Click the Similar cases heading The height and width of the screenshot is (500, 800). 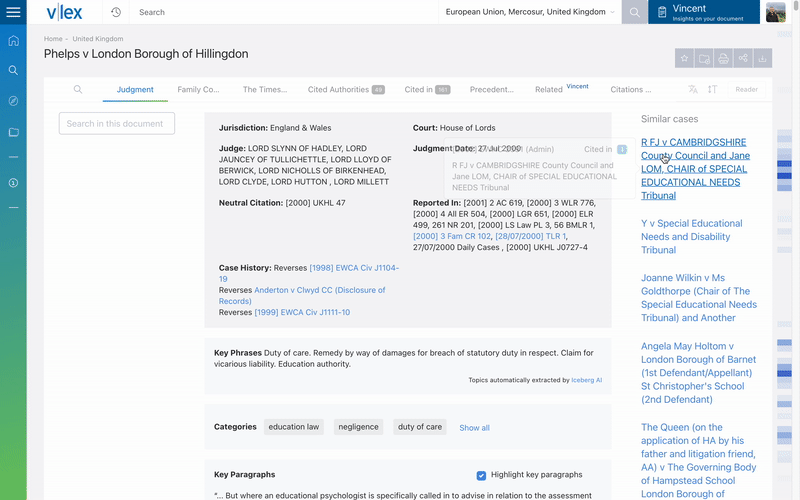coord(669,119)
